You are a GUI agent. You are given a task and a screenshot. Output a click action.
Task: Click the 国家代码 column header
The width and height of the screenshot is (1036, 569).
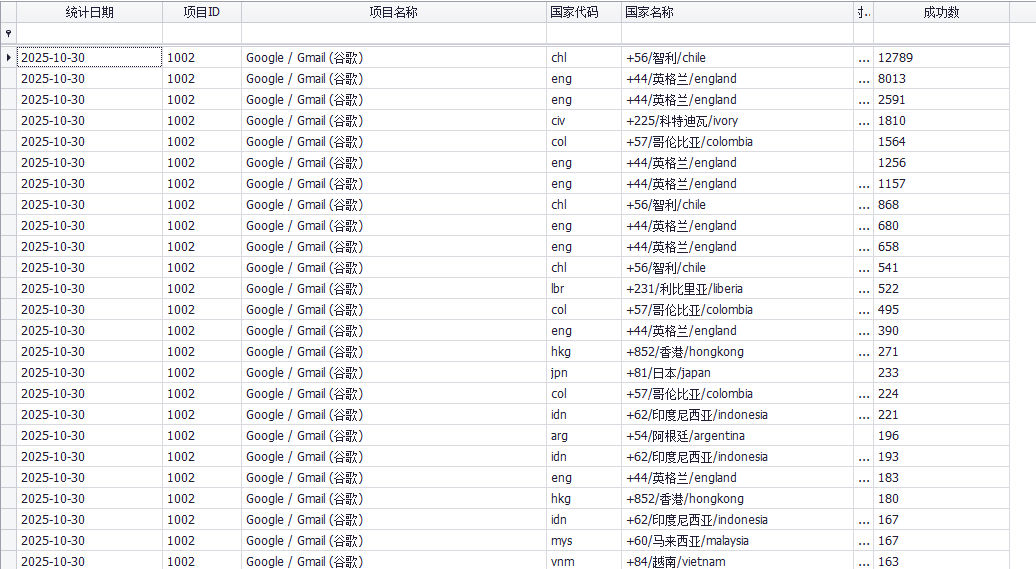584,12
